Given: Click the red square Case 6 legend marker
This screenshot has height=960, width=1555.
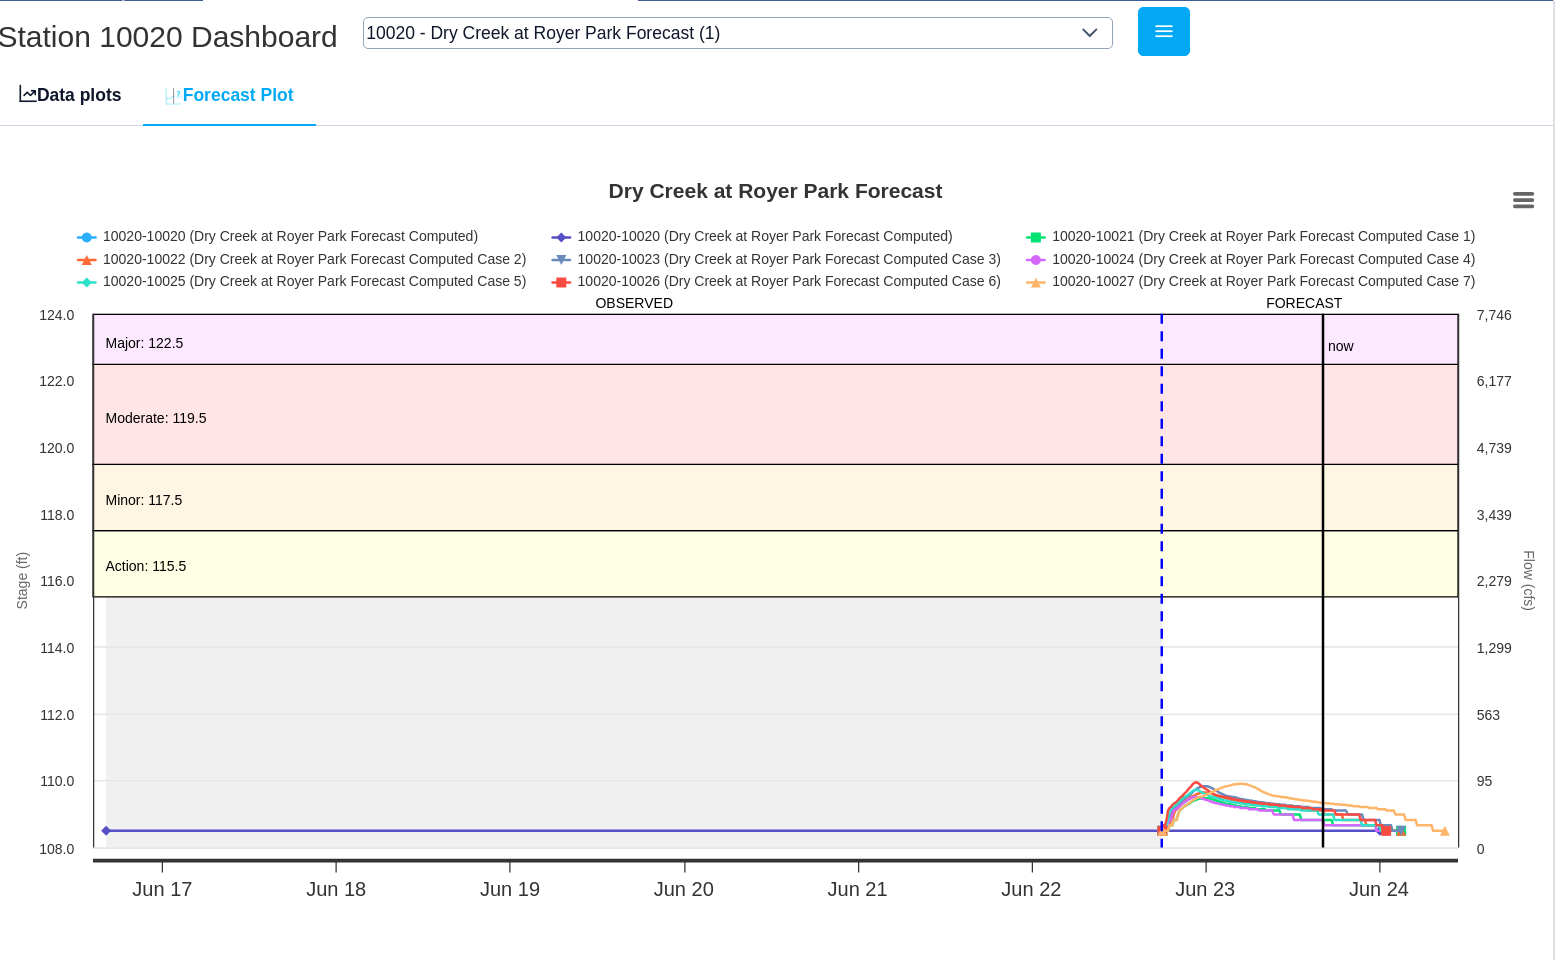Looking at the screenshot, I should click(561, 282).
